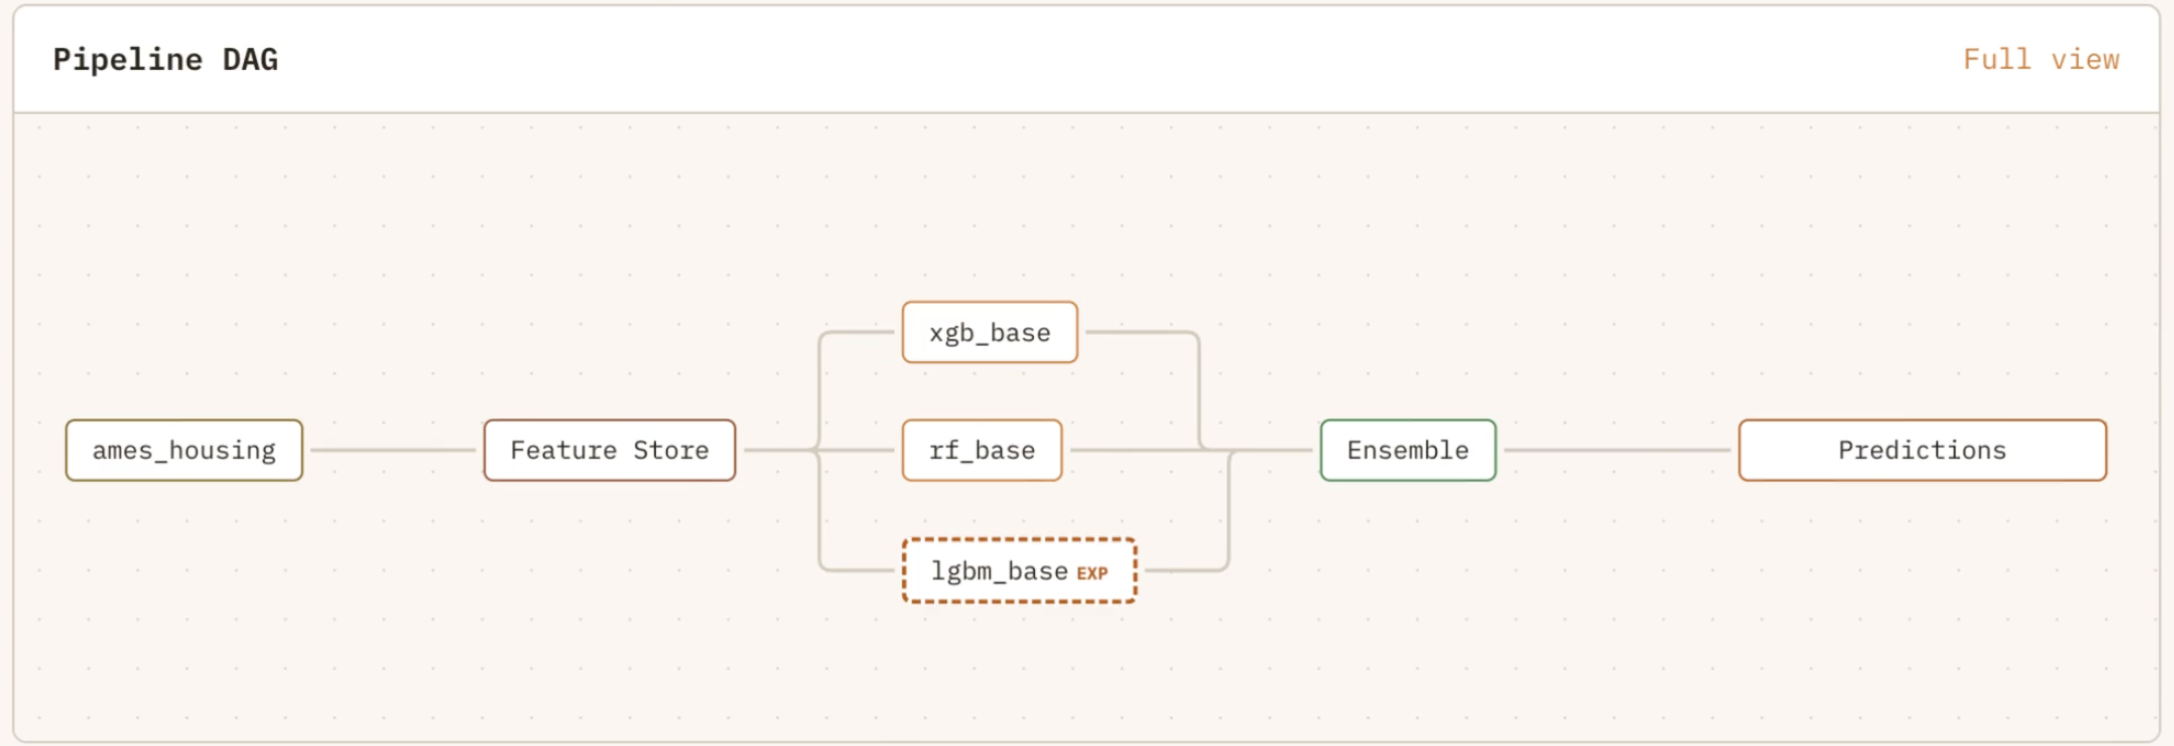Click the dashed lgbm_base experimental node
This screenshot has width=2174, height=746.
coord(1000,571)
